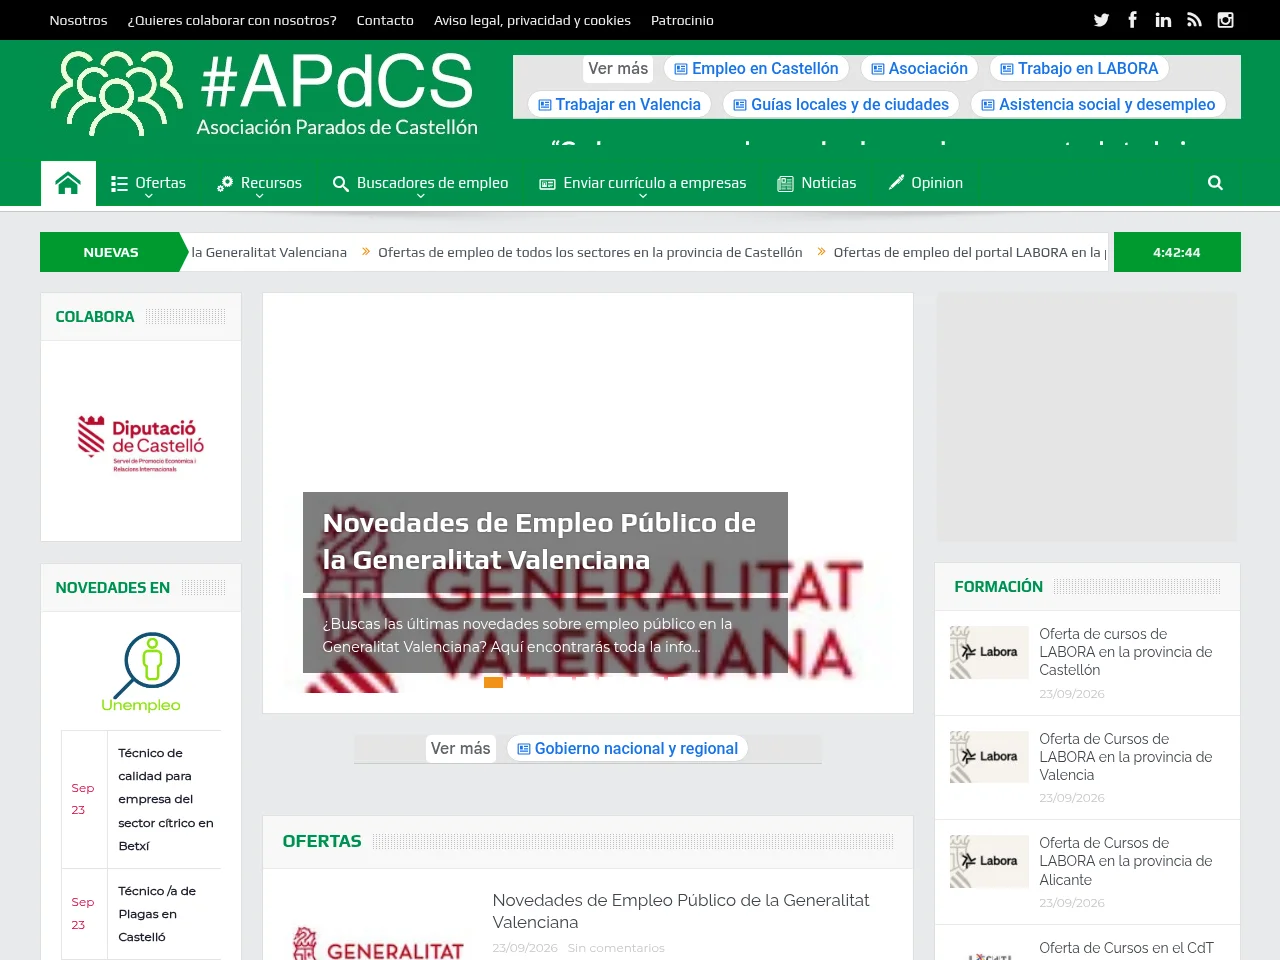Screen dimensions: 1280x960
Task: Click the Unempleo magnifier logo
Action: click(141, 672)
